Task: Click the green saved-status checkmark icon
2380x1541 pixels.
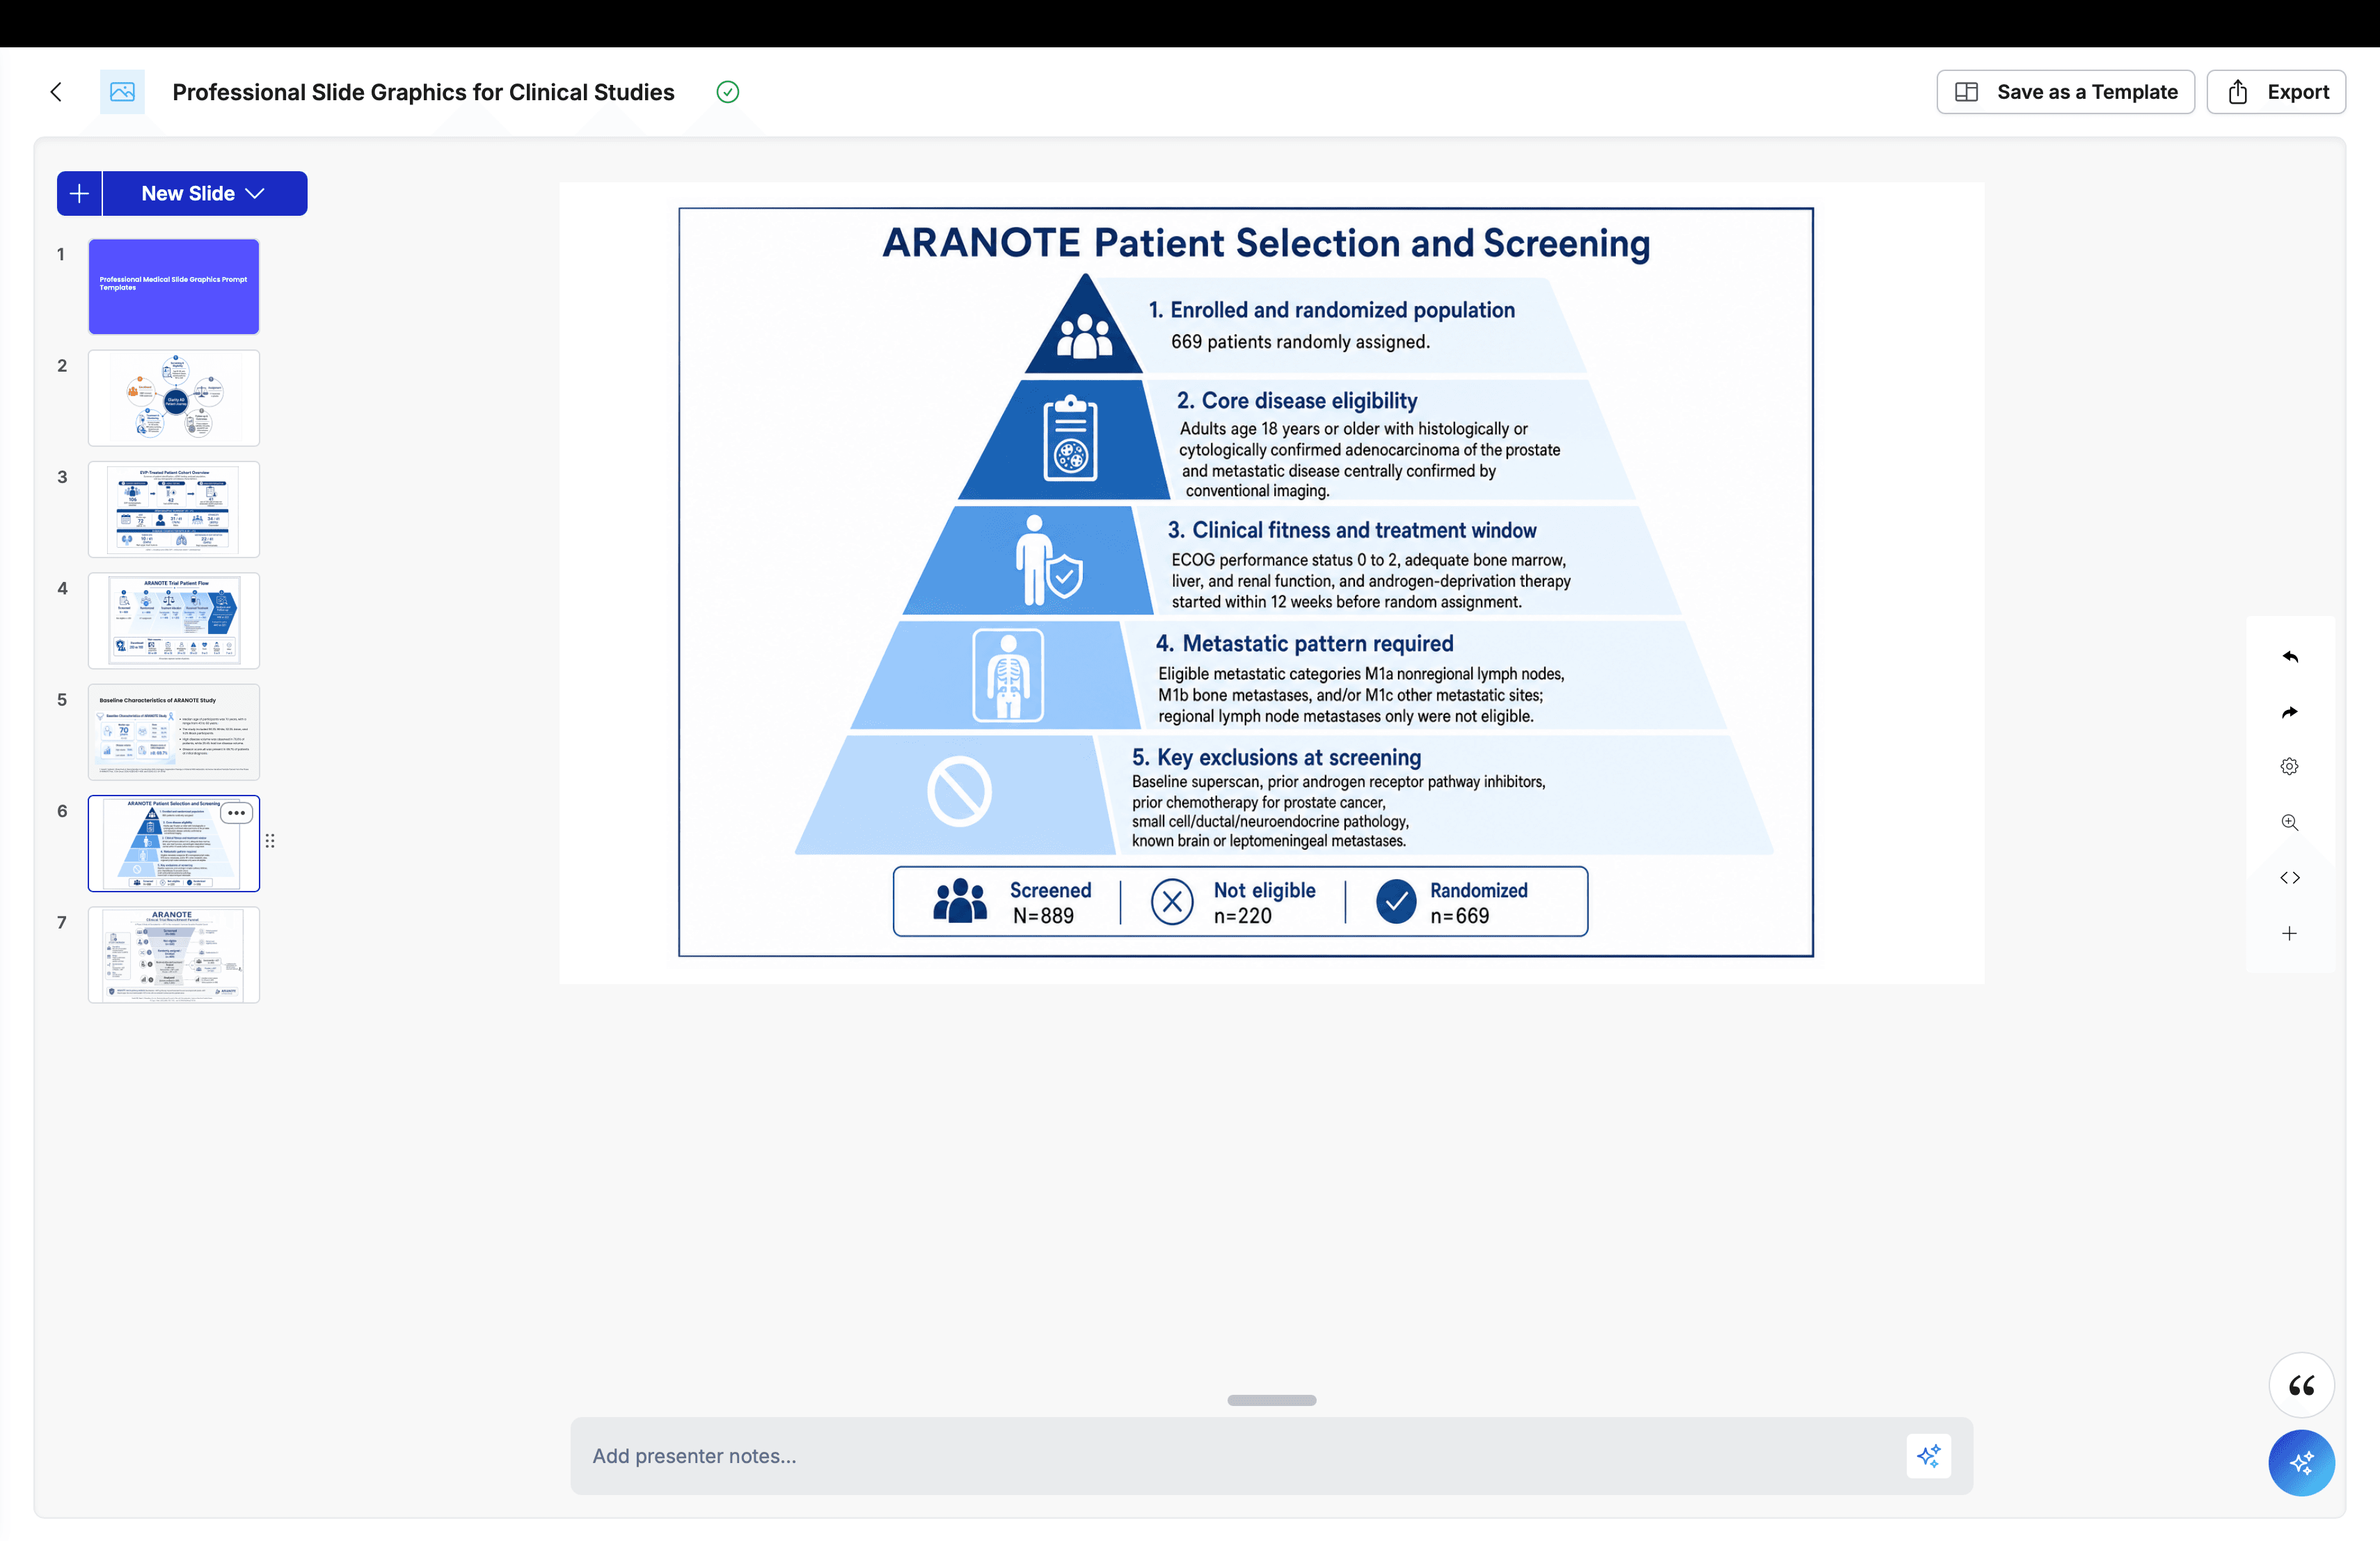Action: click(x=728, y=92)
